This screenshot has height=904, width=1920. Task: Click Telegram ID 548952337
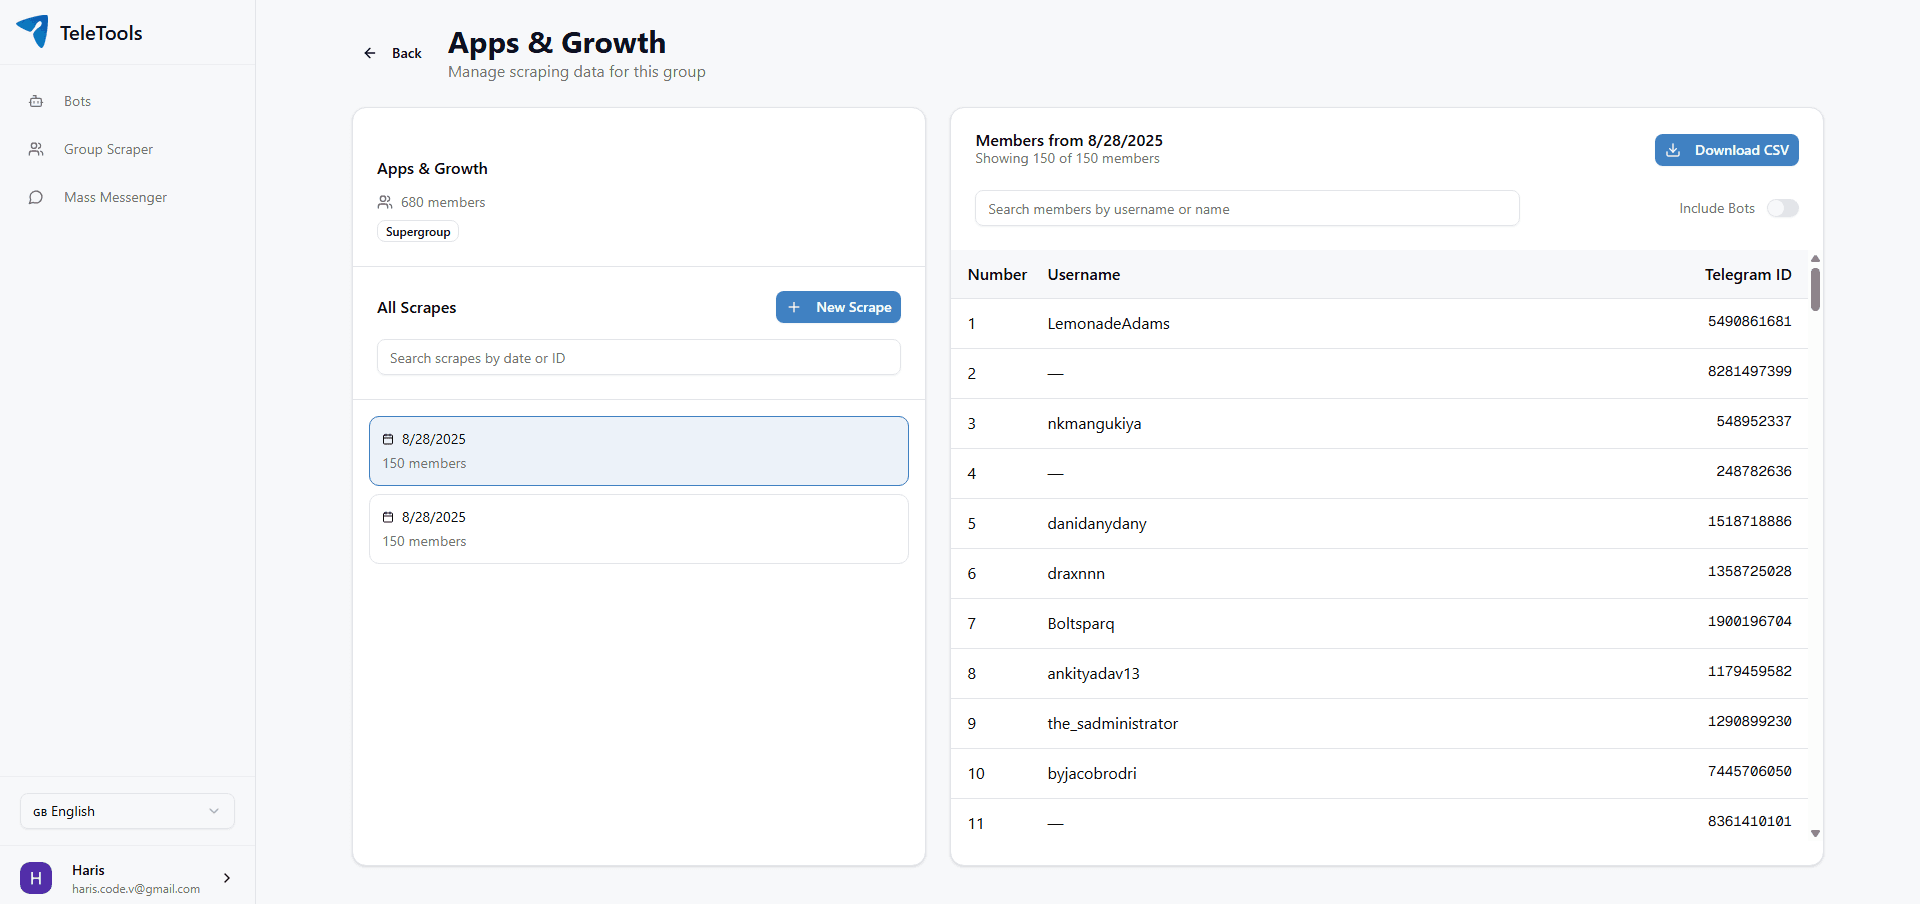1754,421
